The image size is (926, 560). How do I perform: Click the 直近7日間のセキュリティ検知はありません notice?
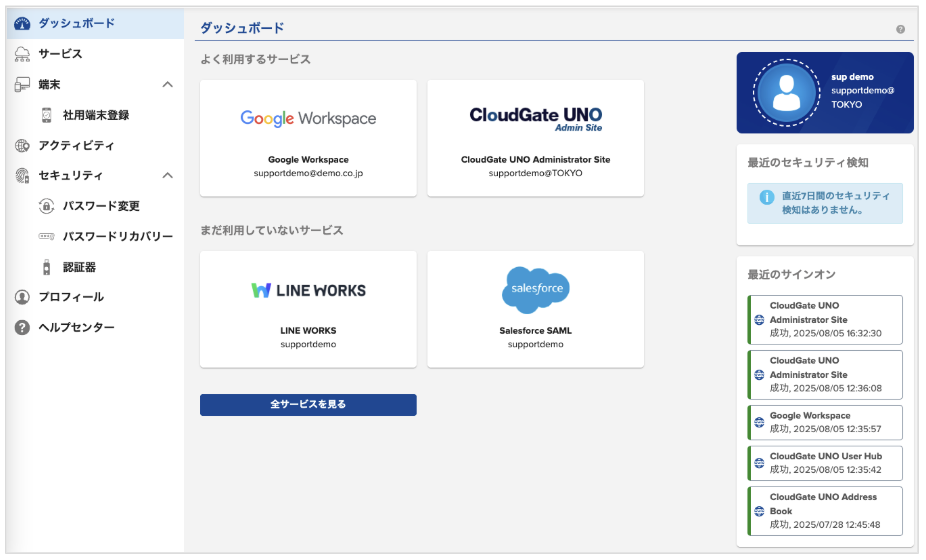(824, 203)
